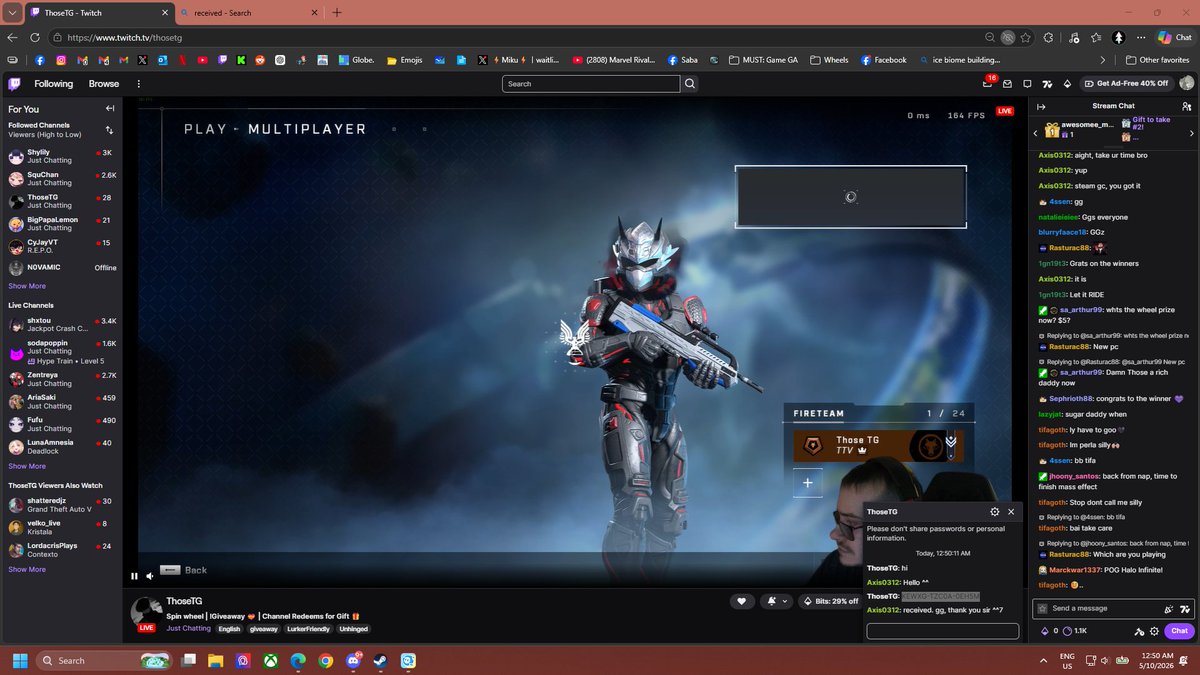Click the Windows Start button
This screenshot has width=1200, height=675.
tap(20, 661)
